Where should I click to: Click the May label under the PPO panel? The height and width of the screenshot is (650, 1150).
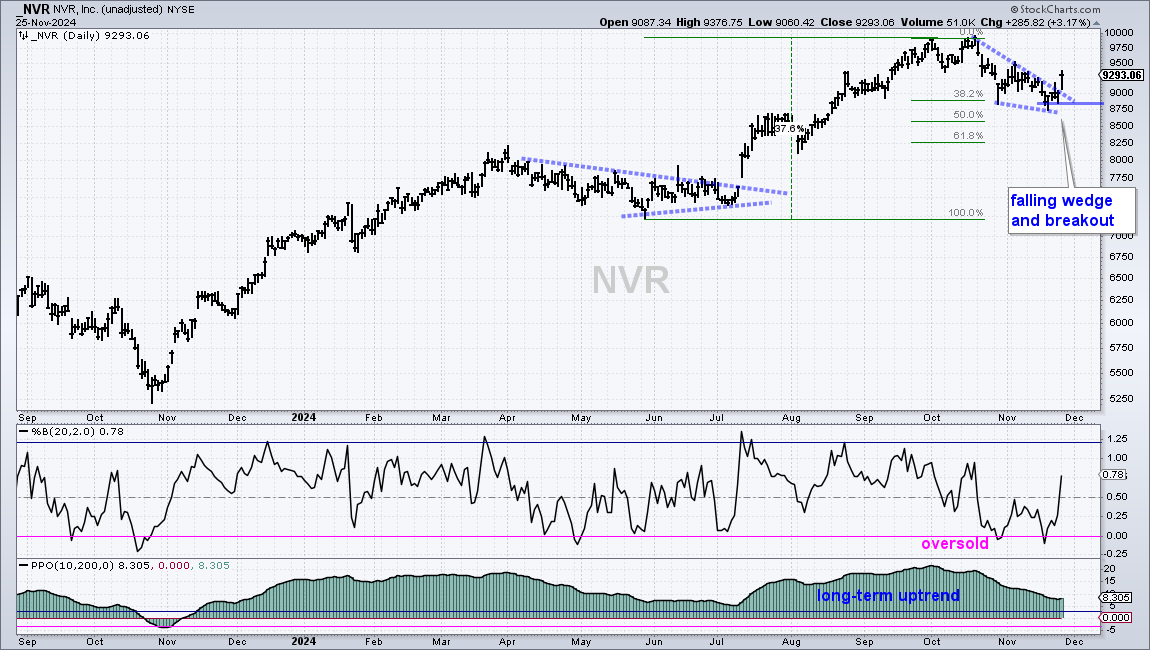(x=582, y=642)
